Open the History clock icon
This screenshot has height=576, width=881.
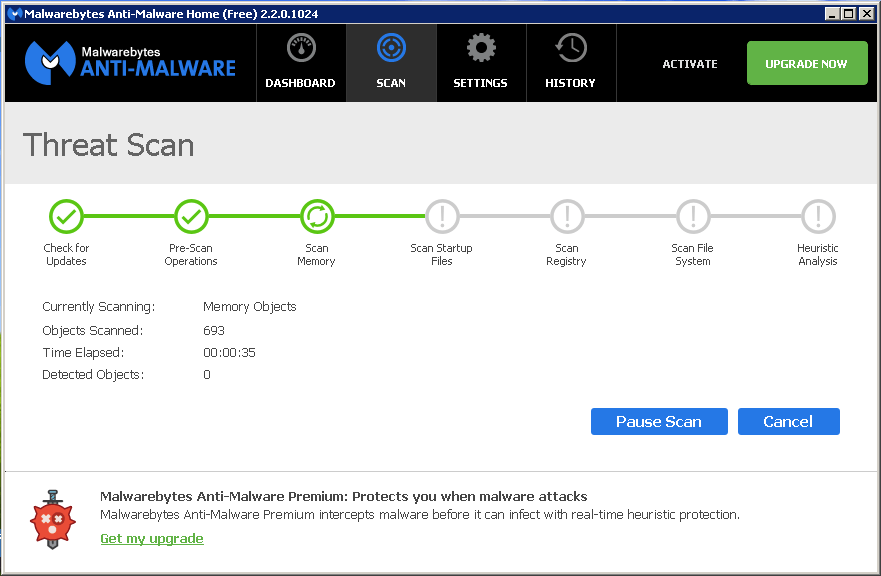pyautogui.click(x=571, y=48)
